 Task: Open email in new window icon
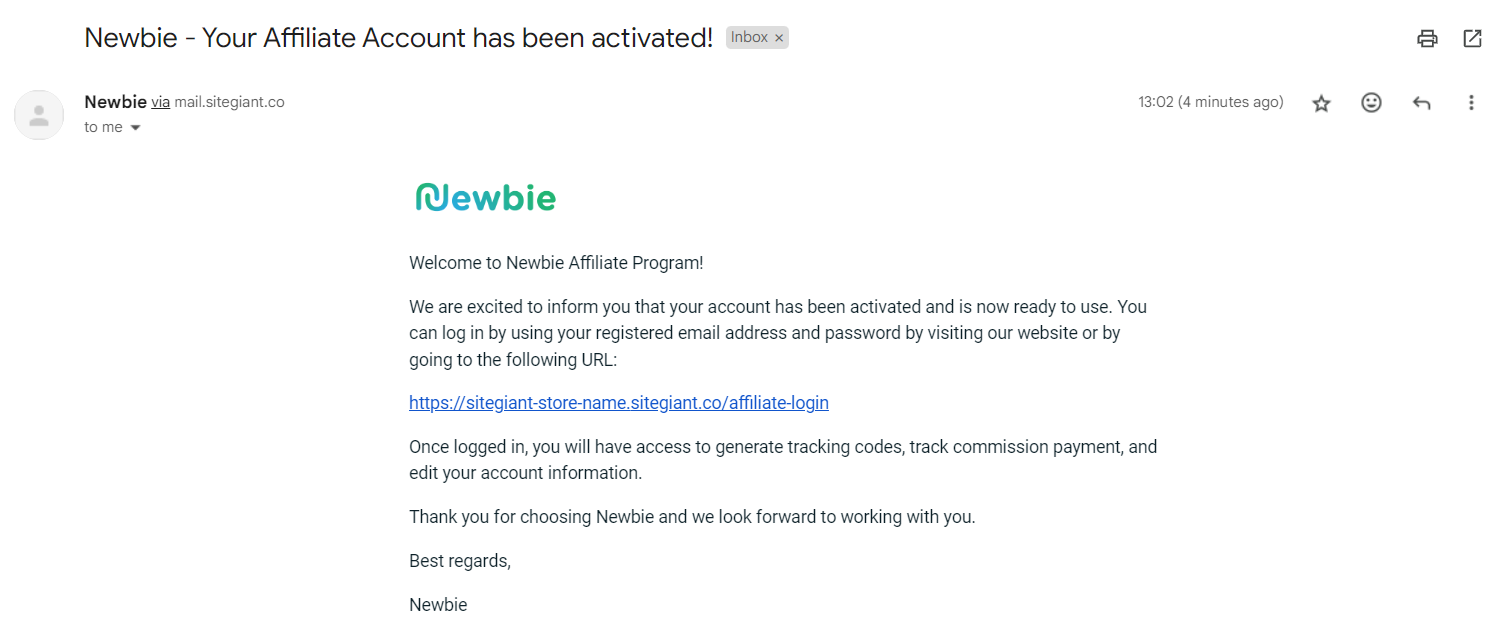click(1472, 39)
